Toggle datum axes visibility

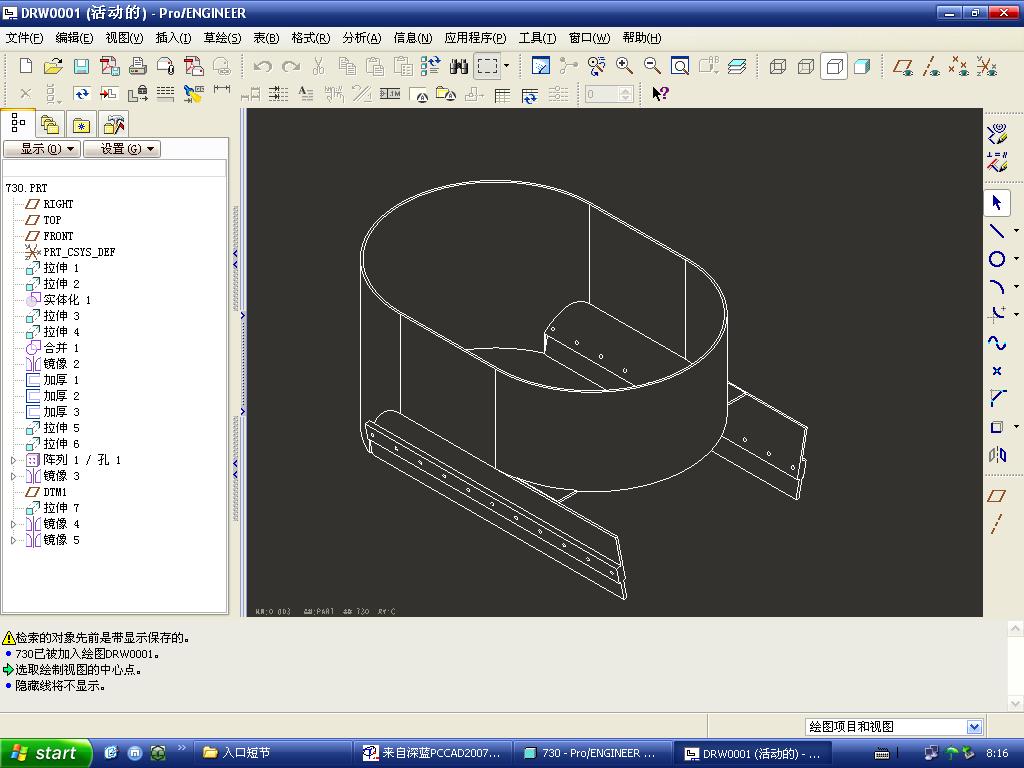coord(931,66)
